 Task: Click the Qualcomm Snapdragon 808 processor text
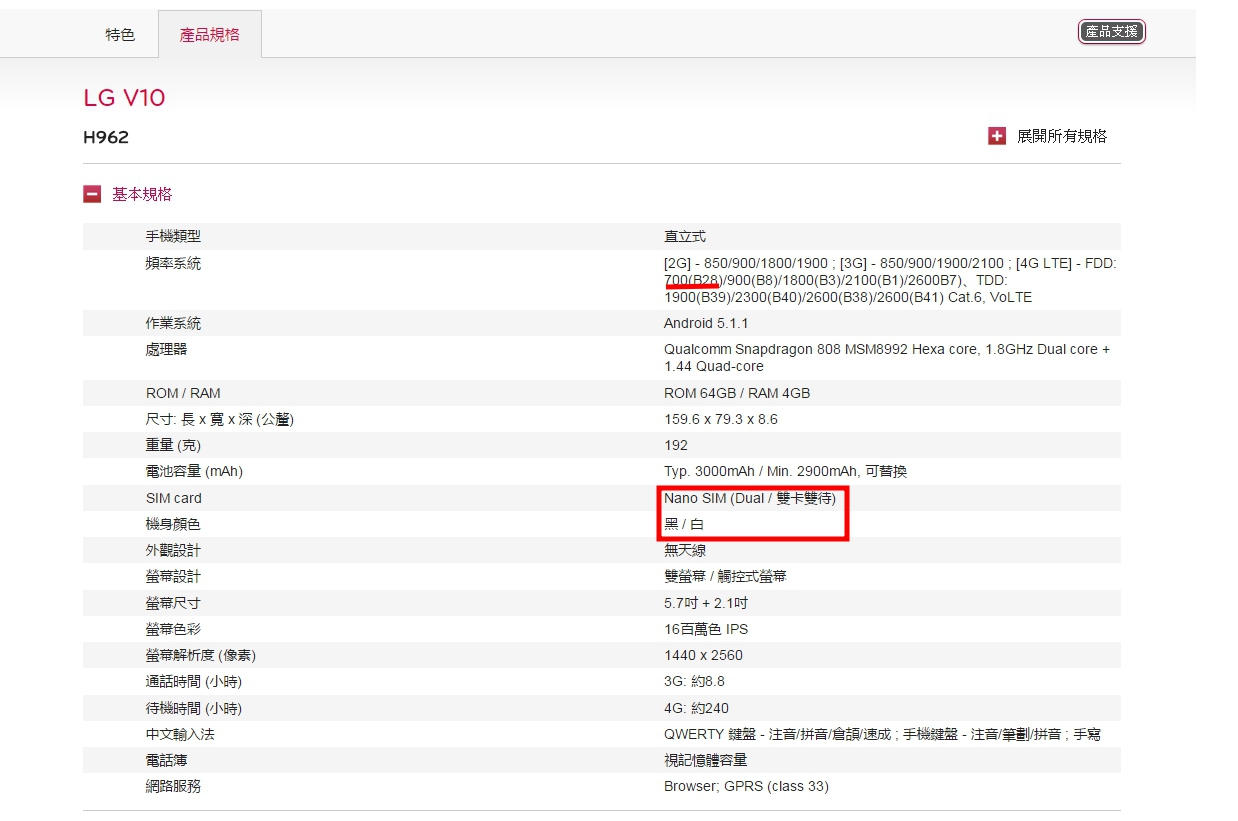point(887,358)
